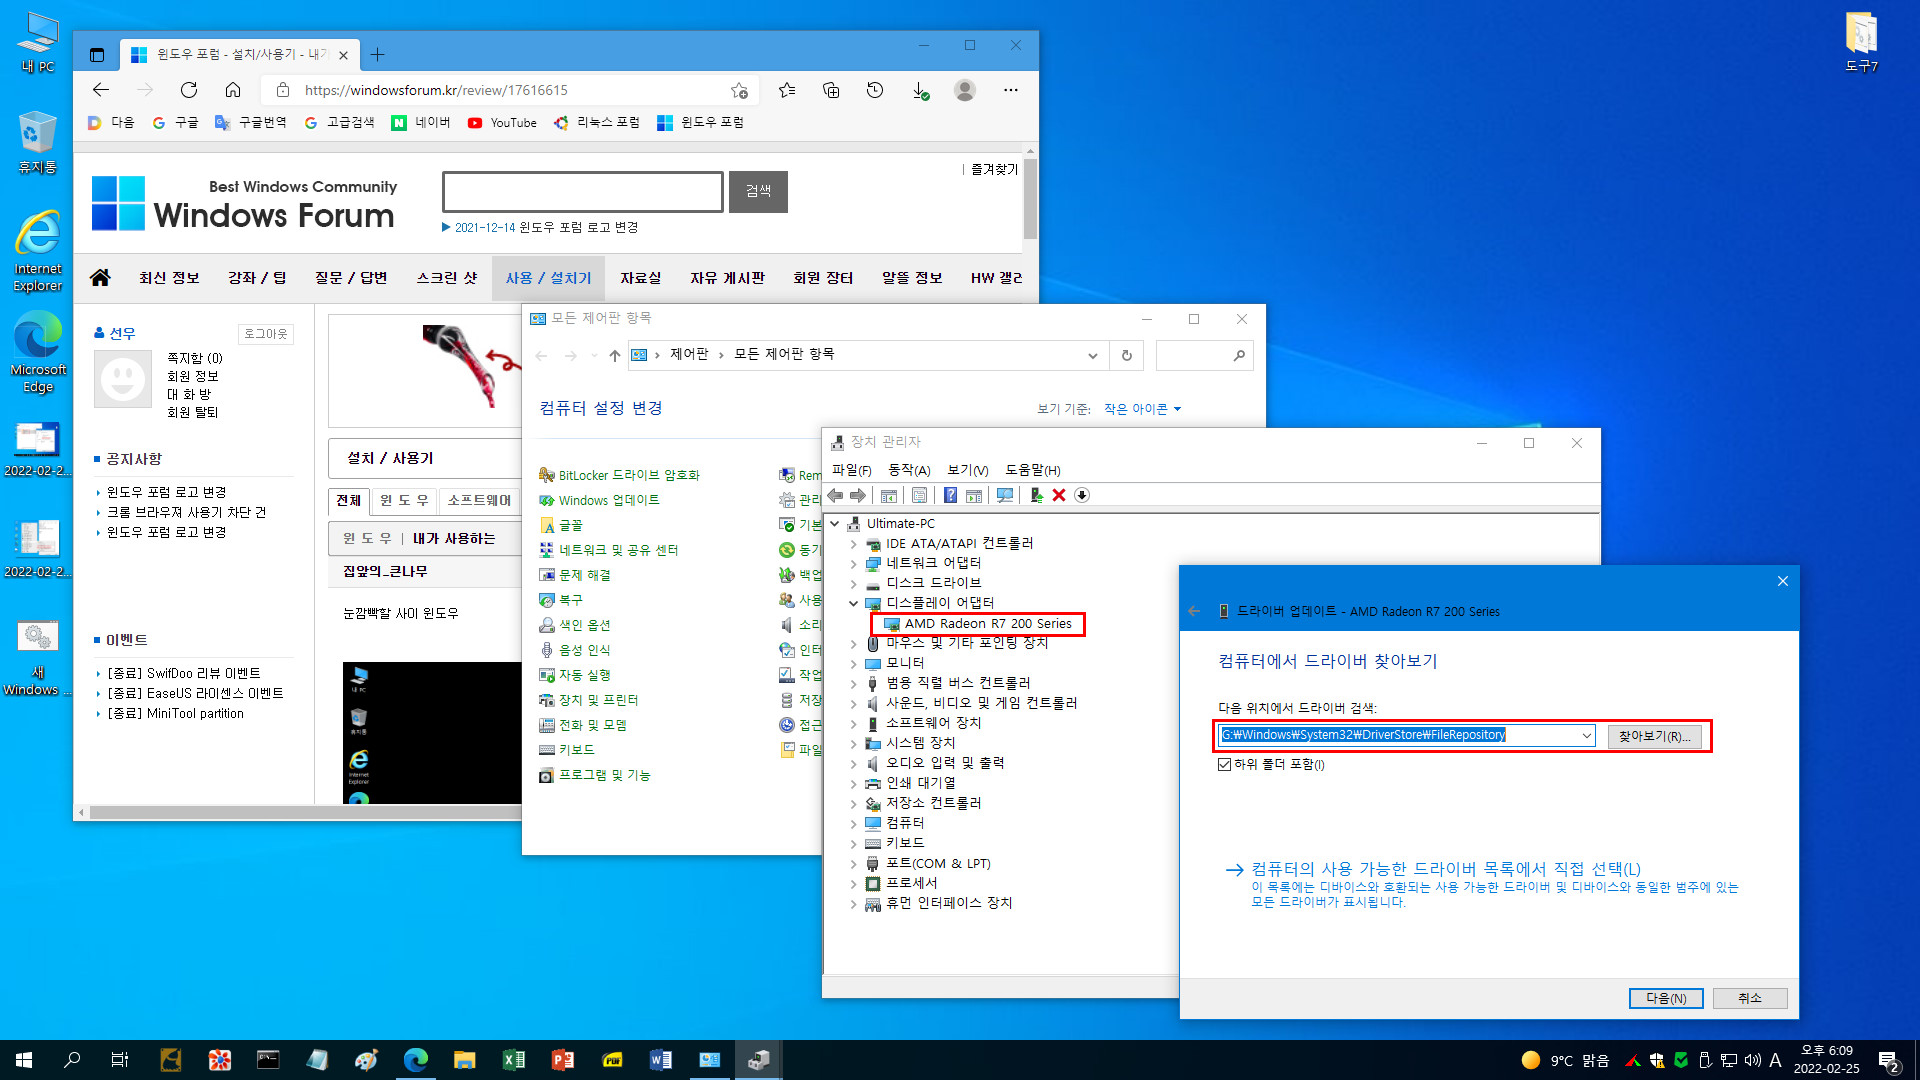Open the notification center in the taskbar
The image size is (1920, 1080).
[x=1889, y=1060]
